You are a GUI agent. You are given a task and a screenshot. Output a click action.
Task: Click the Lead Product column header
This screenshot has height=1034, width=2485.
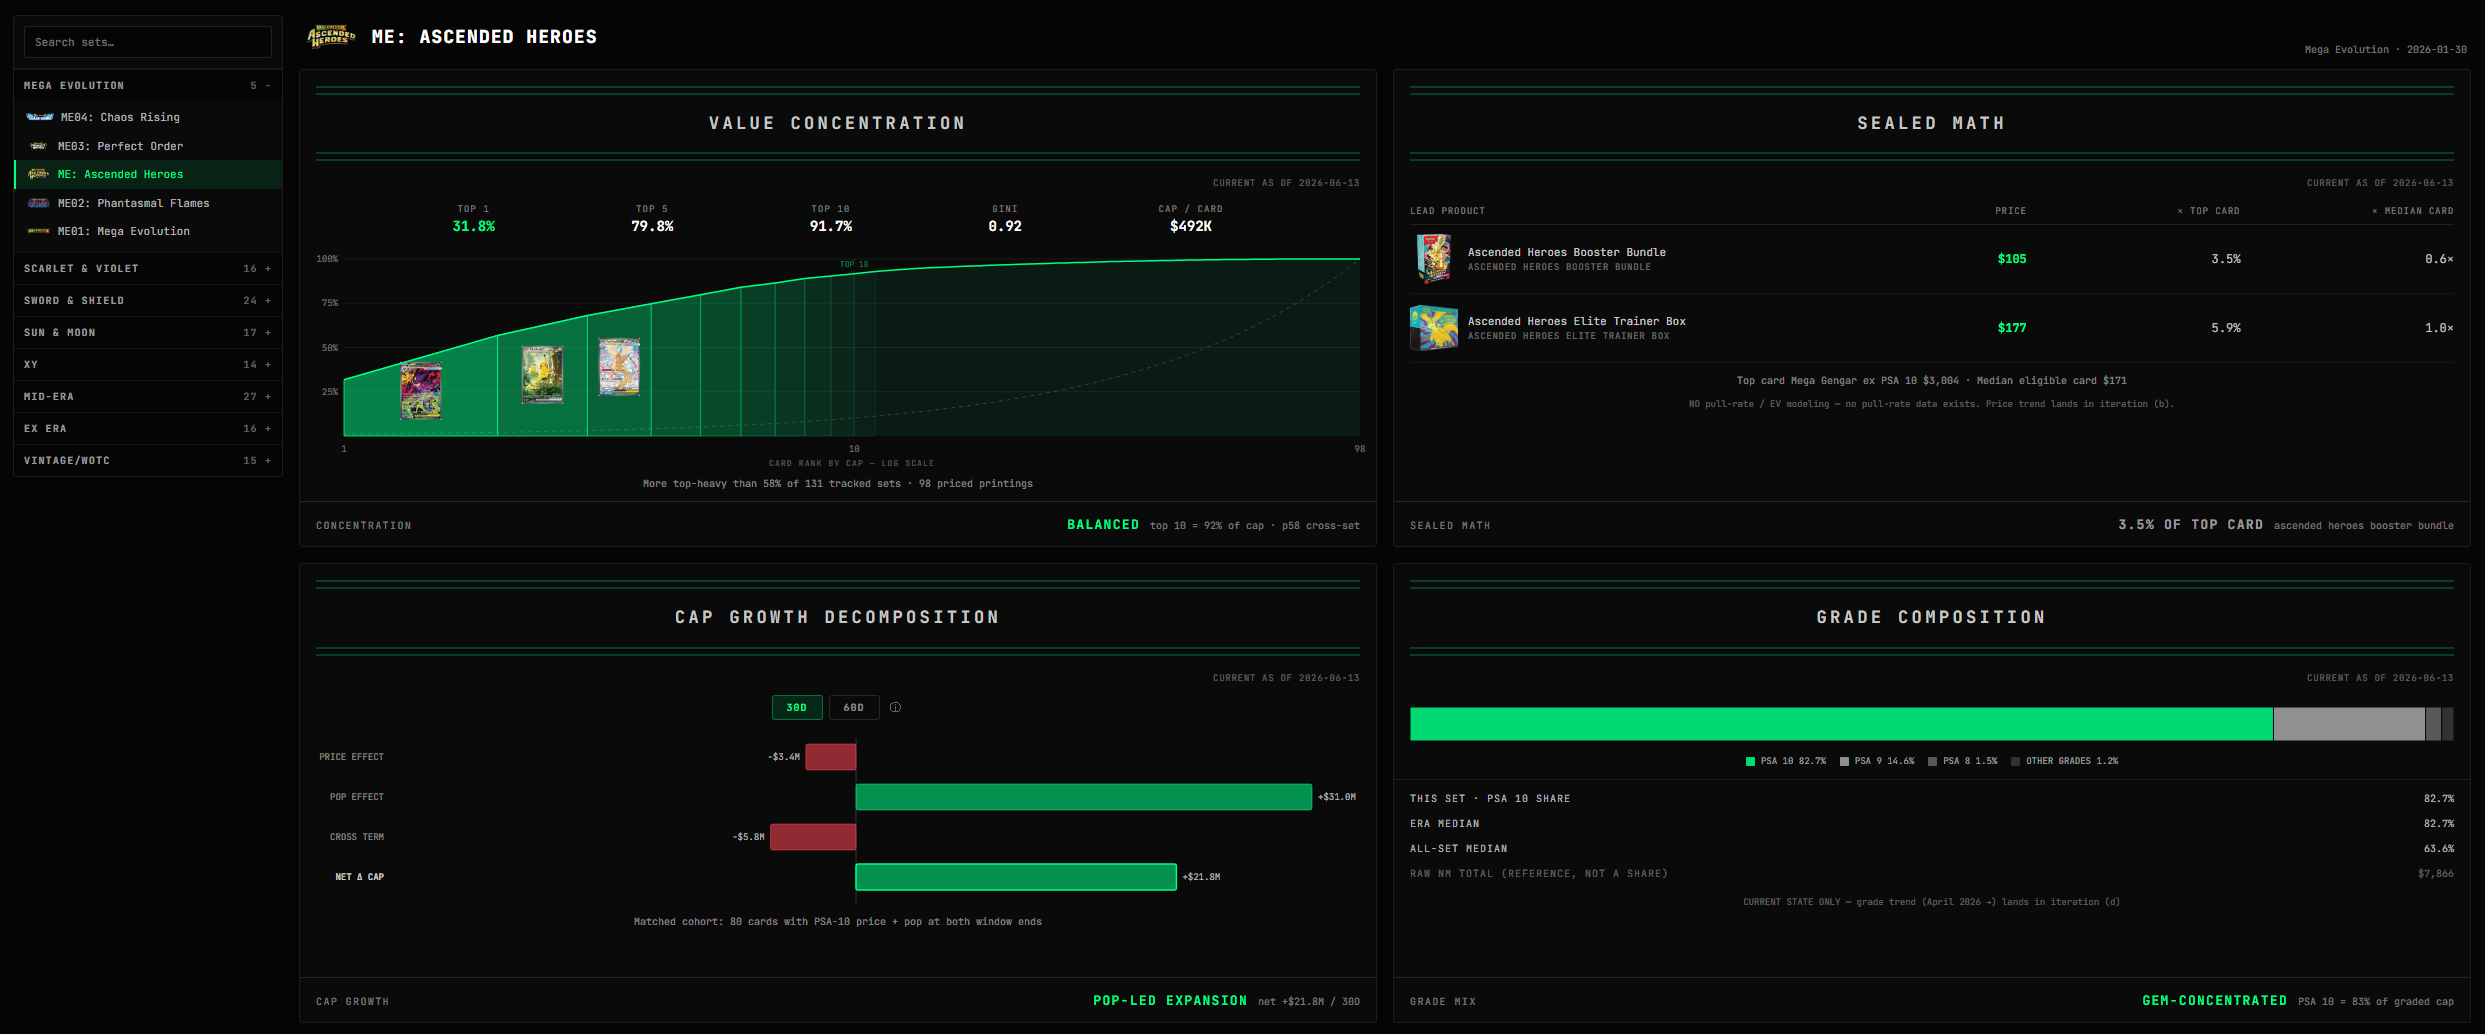pos(1447,211)
